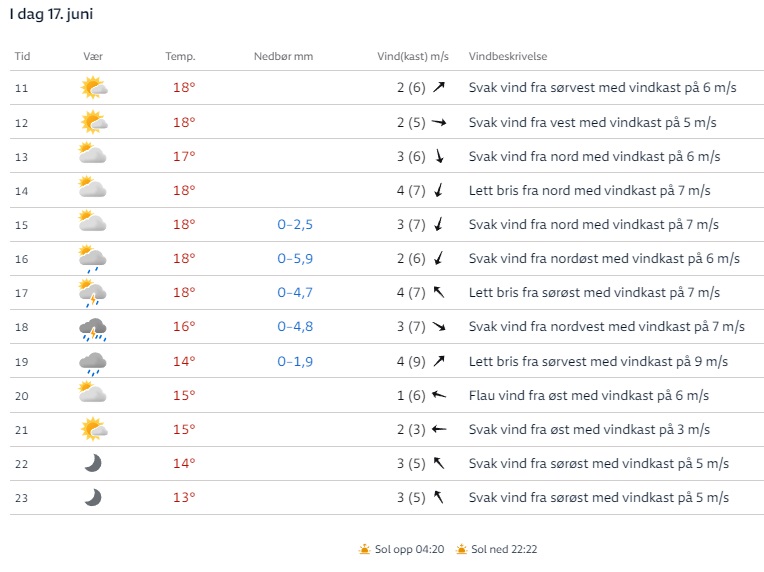Click the rain shower icon at hour 16
This screenshot has height=572, width=764.
93,258
